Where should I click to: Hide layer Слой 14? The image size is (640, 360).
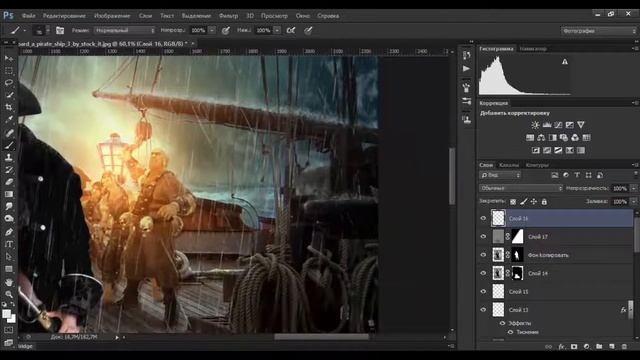tap(483, 273)
